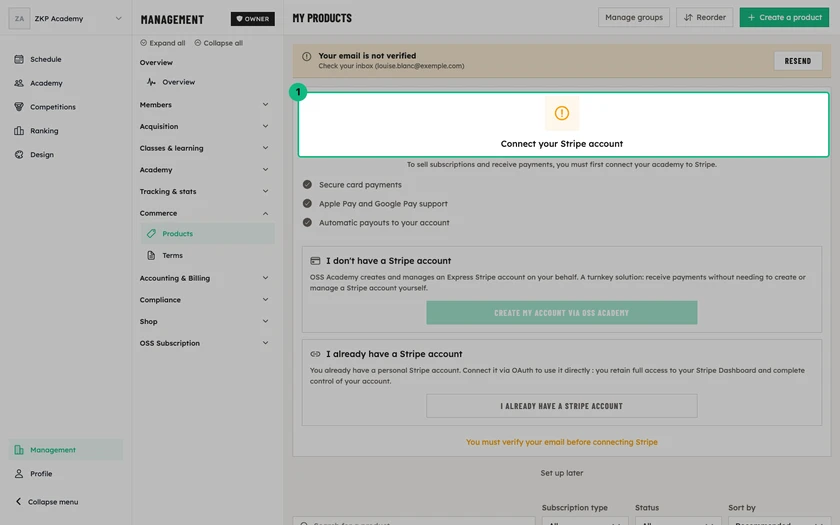840x525 pixels.
Task: Click the checkmark icon beside "Automatic payouts to your account"
Action: [307, 222]
